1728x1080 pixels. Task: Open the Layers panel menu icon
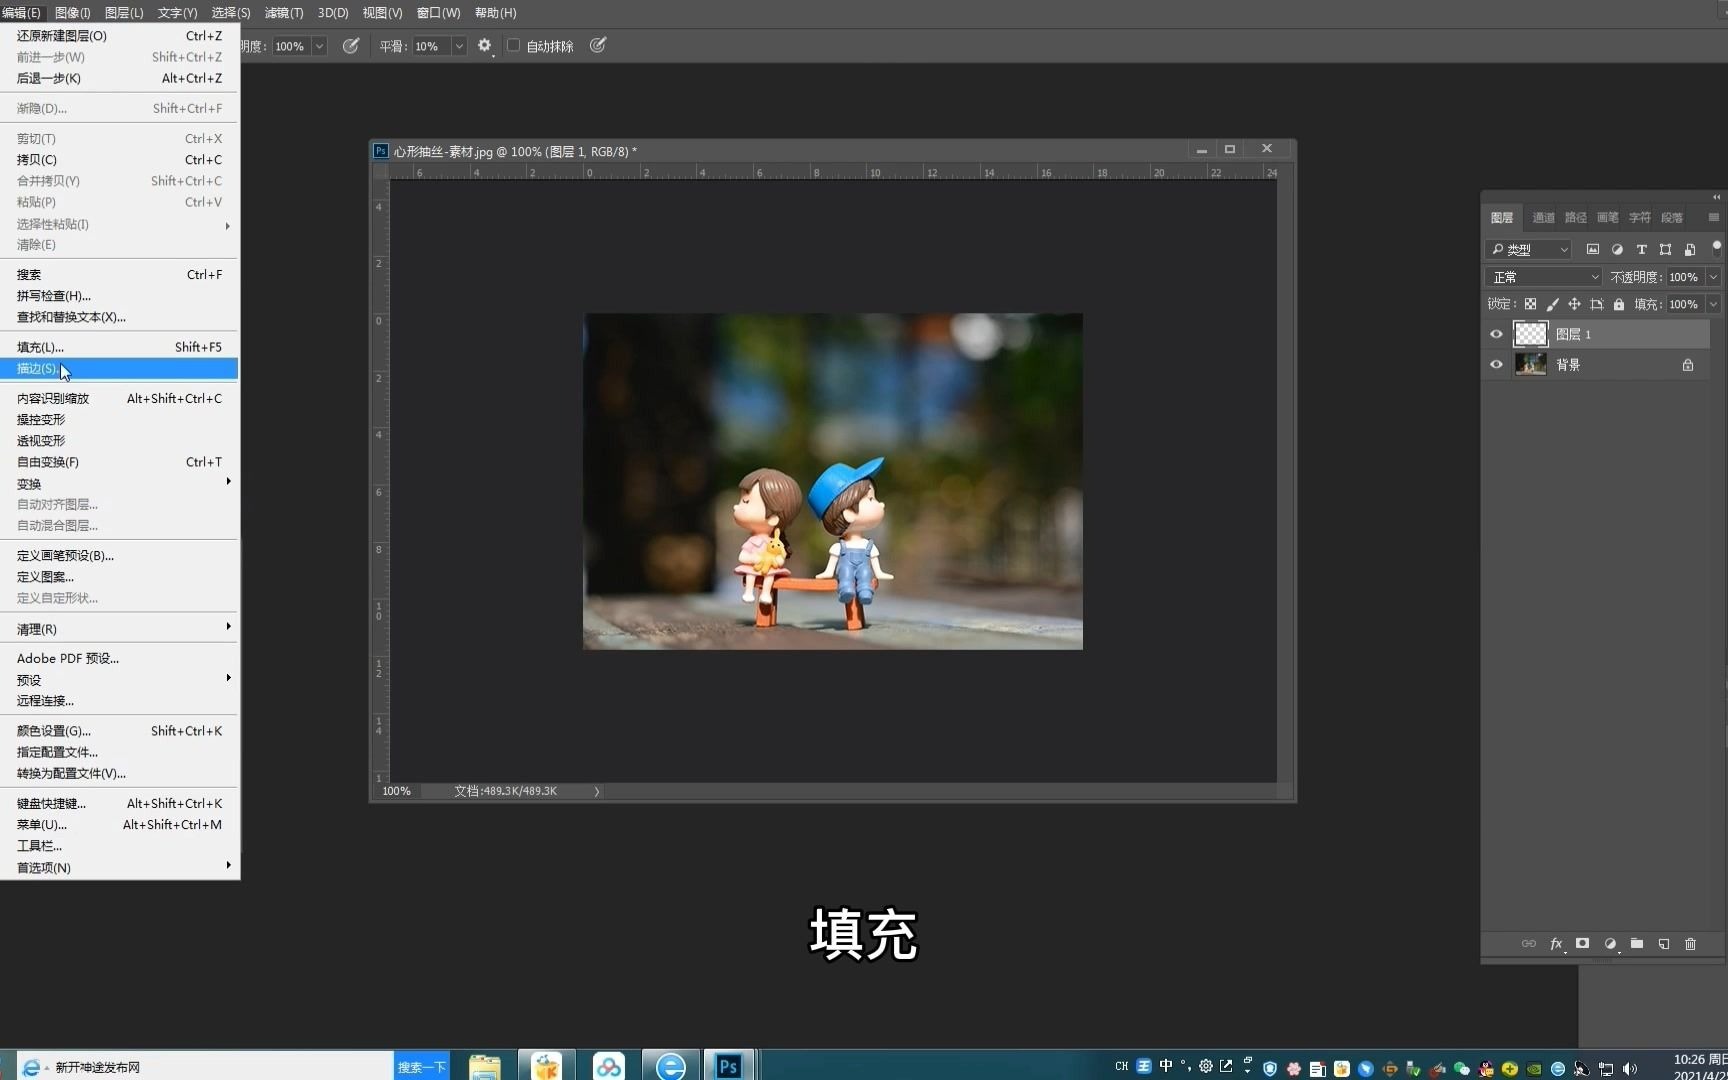pyautogui.click(x=1713, y=217)
